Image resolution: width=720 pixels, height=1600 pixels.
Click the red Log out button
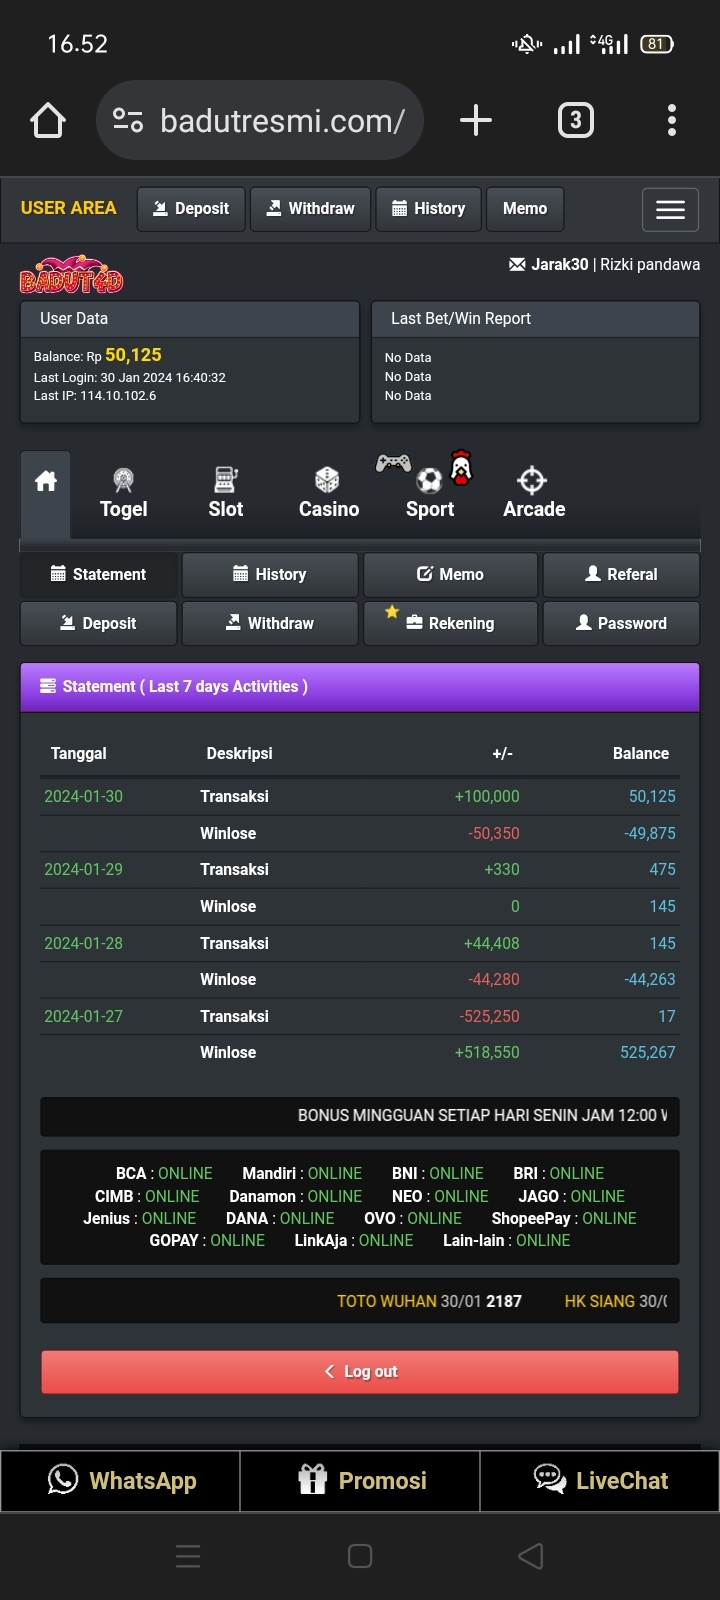pos(360,1372)
